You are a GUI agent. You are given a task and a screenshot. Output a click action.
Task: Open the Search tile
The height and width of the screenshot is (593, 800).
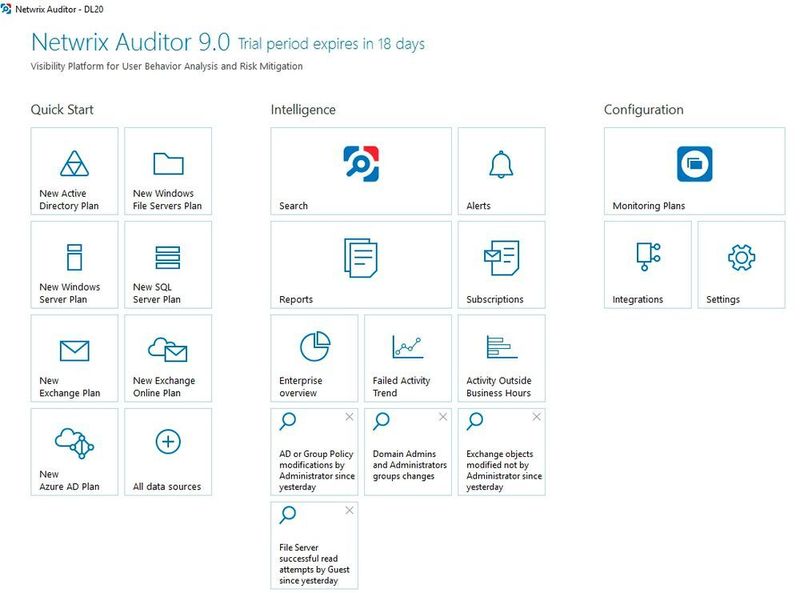[360, 171]
